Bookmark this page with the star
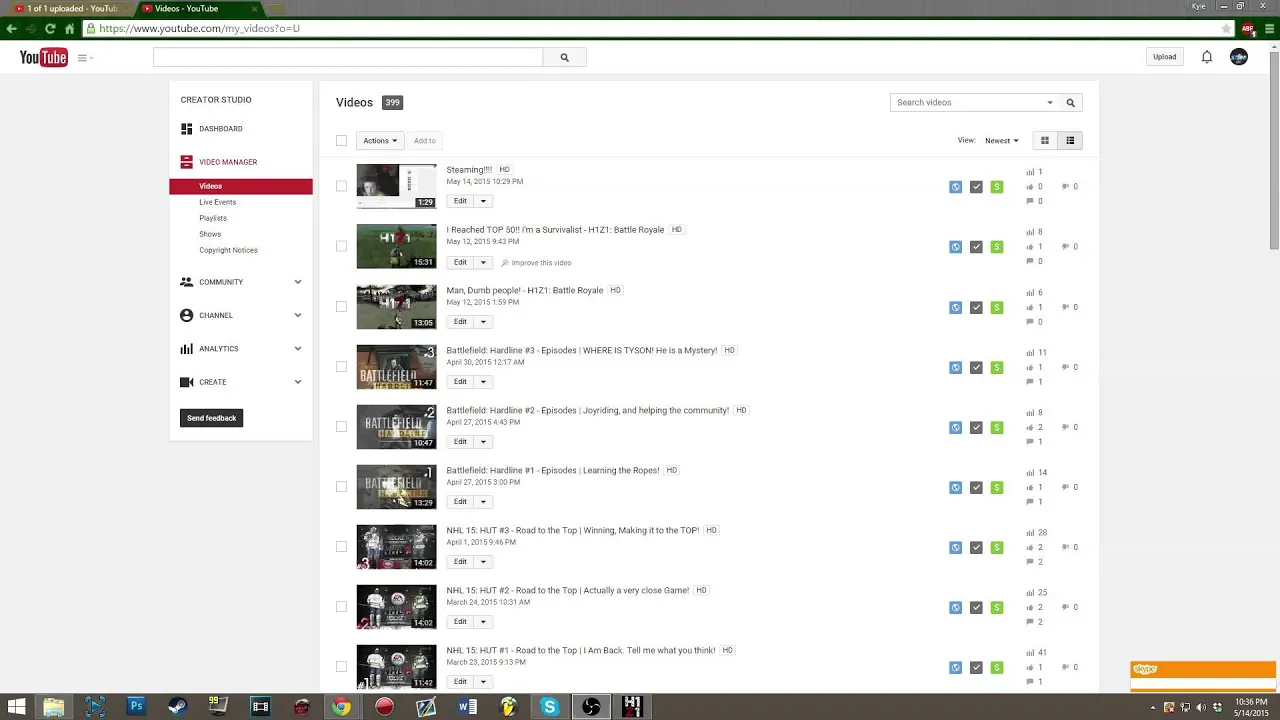The image size is (1280, 720). click(1226, 29)
